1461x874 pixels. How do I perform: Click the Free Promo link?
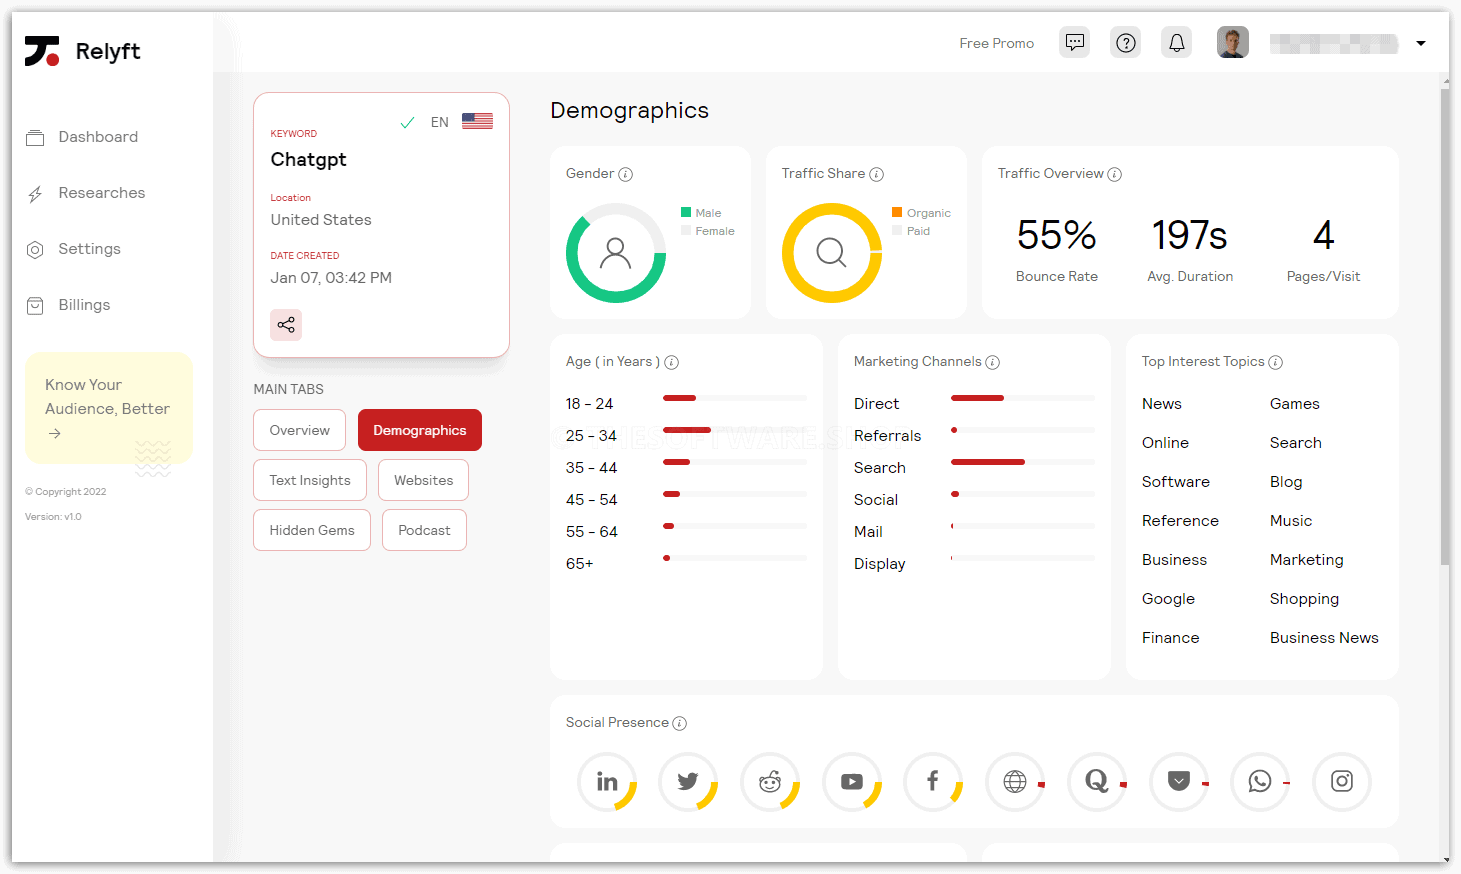997,43
